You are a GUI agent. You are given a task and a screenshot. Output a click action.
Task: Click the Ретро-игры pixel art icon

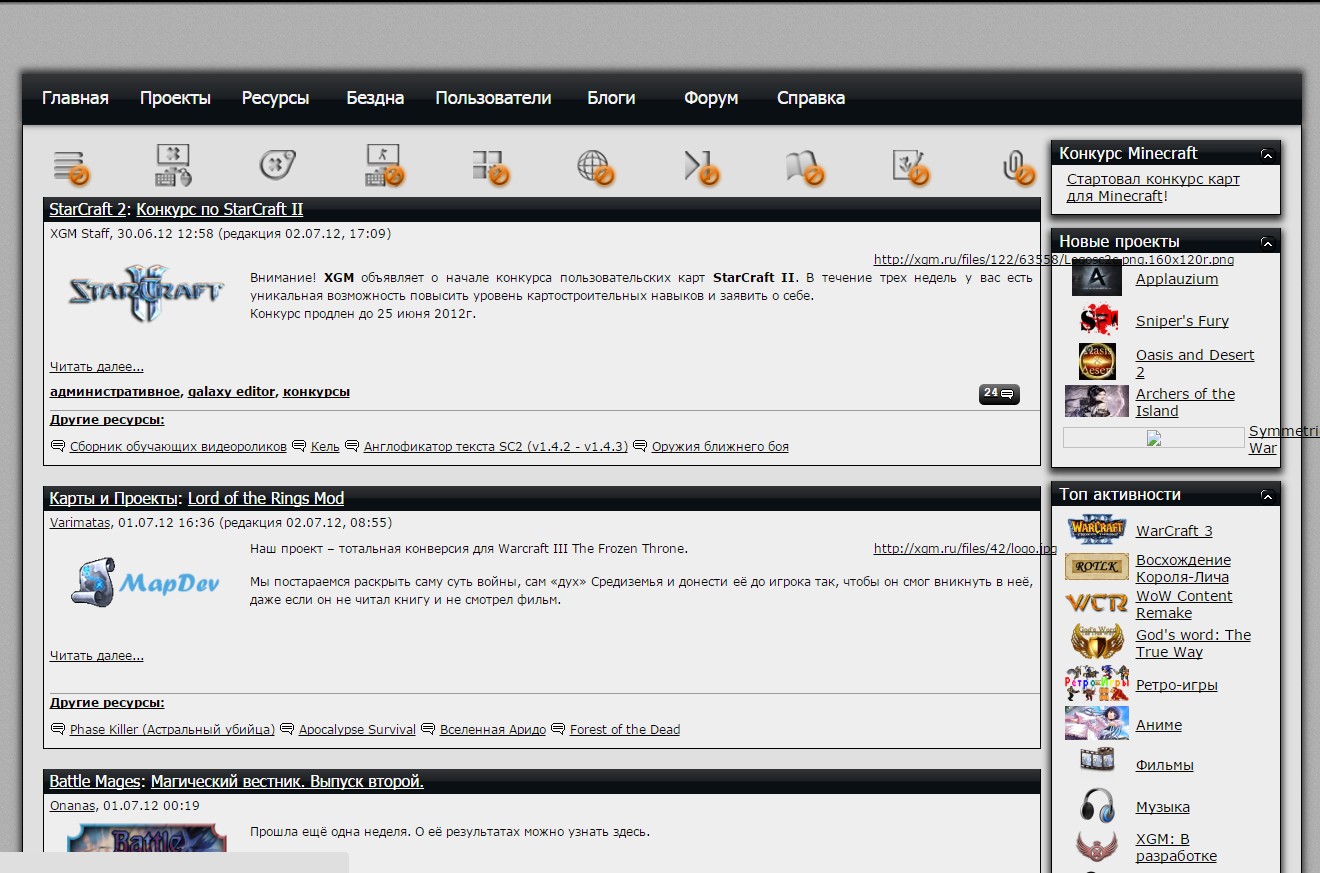[1097, 684]
